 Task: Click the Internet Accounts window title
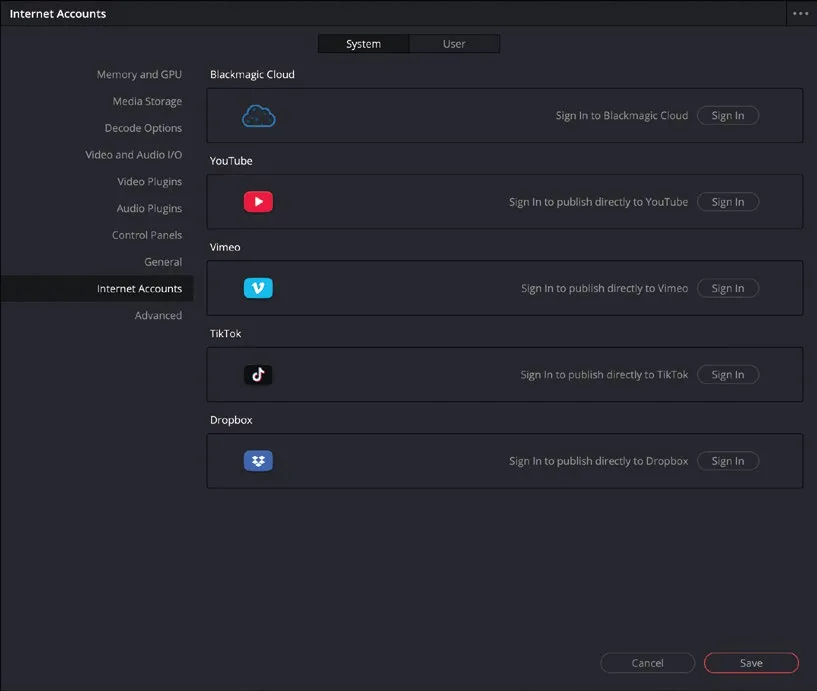click(57, 14)
